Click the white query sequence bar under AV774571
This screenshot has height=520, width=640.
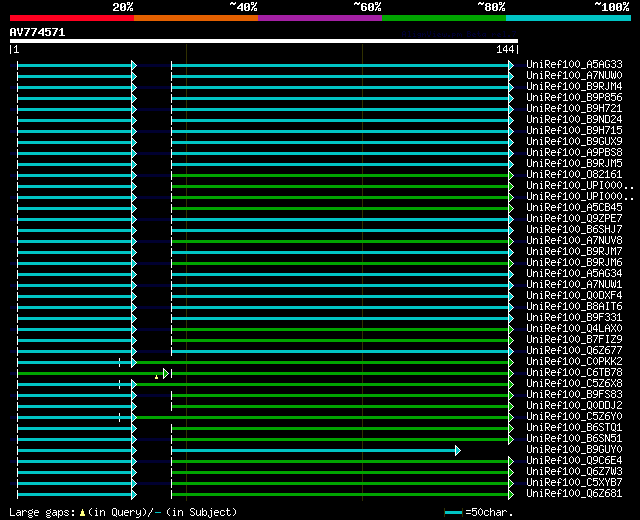[264, 41]
